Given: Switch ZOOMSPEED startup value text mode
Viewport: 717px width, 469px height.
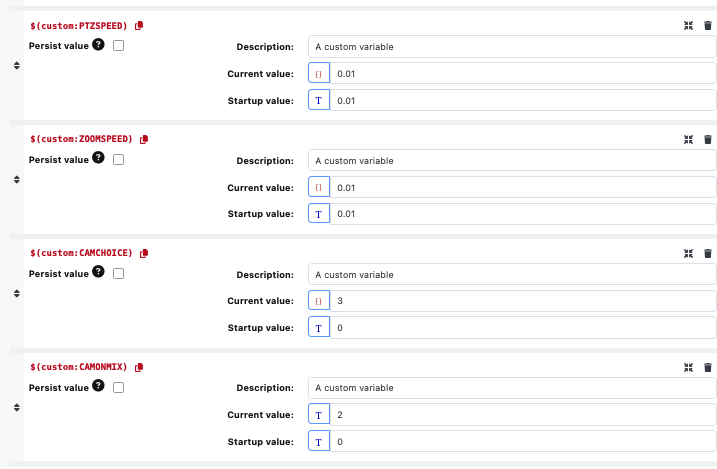Looking at the screenshot, I should coord(319,214).
